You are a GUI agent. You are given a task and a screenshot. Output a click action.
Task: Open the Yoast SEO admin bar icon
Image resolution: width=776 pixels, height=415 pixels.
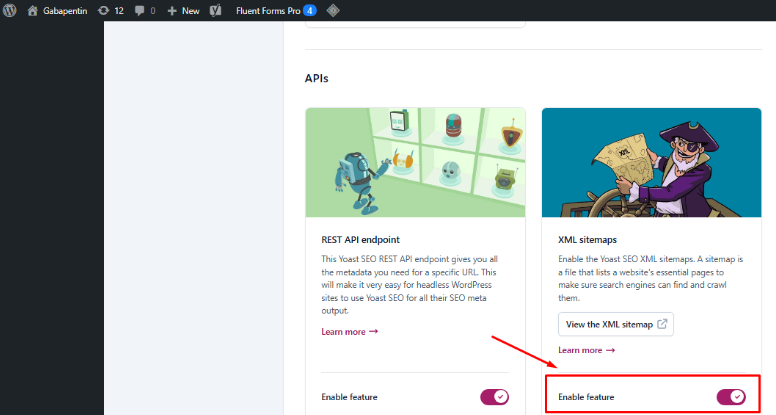click(215, 10)
